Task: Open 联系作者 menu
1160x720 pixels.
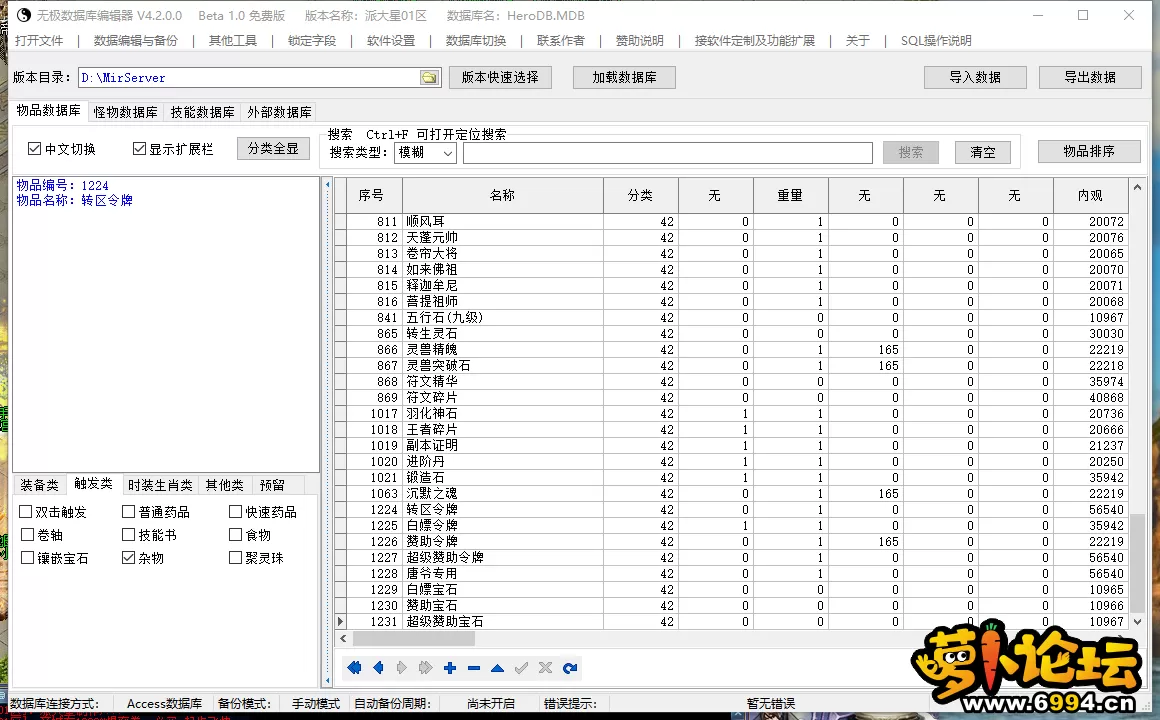Action: (561, 41)
